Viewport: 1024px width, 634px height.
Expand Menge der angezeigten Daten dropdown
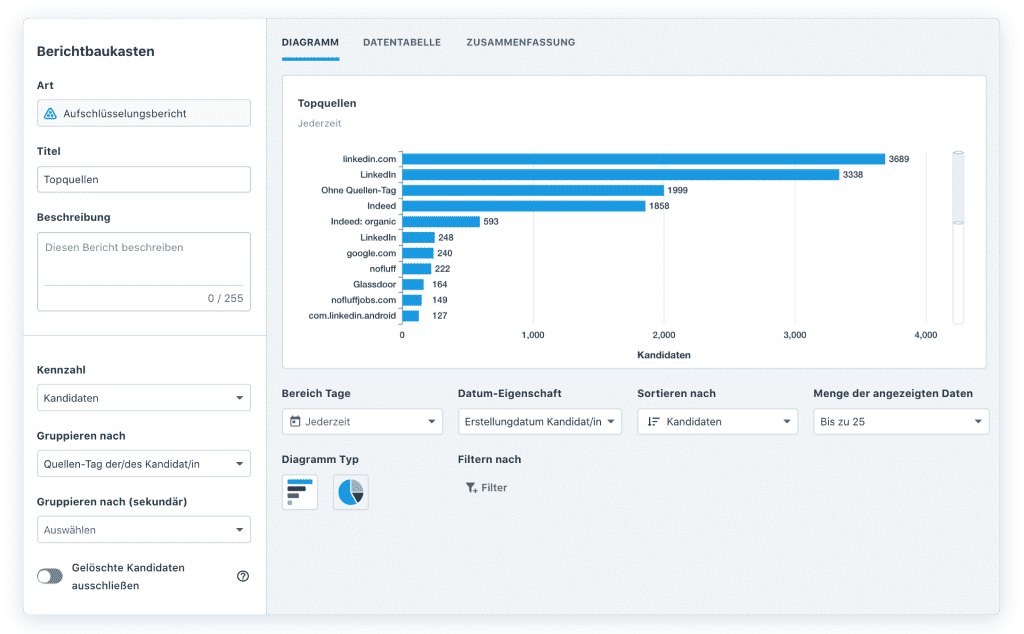[x=900, y=422]
